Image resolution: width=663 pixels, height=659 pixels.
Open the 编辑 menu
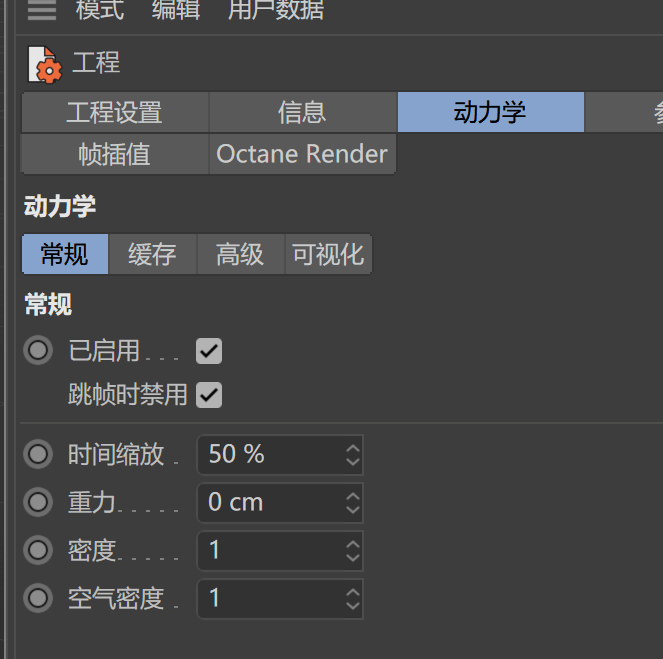(x=176, y=10)
